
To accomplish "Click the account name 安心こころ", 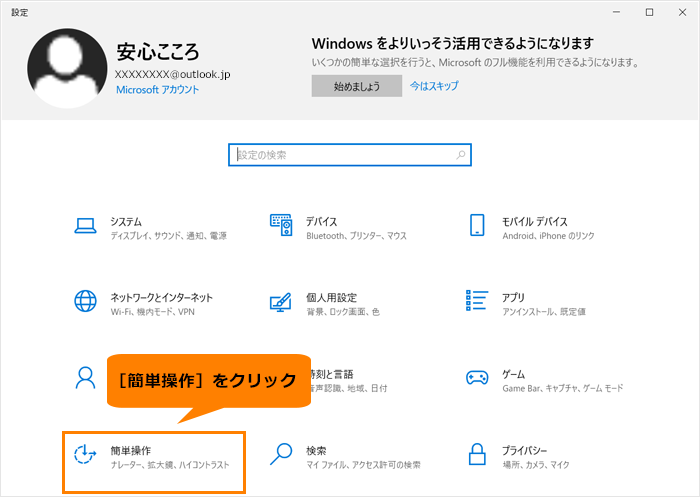I will pos(158,52).
